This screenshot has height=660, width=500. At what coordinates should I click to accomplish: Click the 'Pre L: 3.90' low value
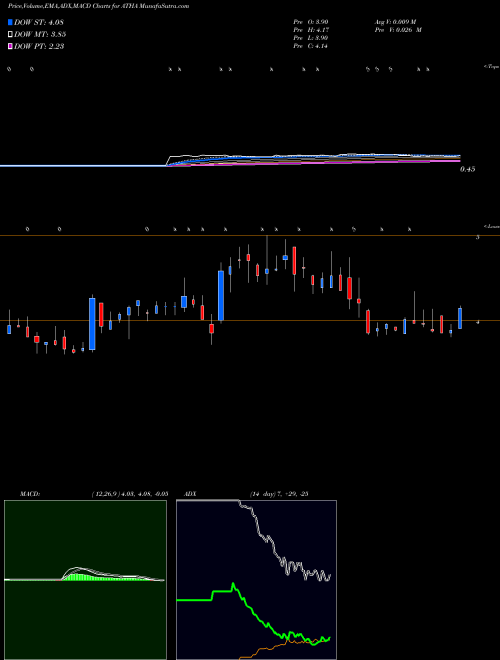[313, 38]
